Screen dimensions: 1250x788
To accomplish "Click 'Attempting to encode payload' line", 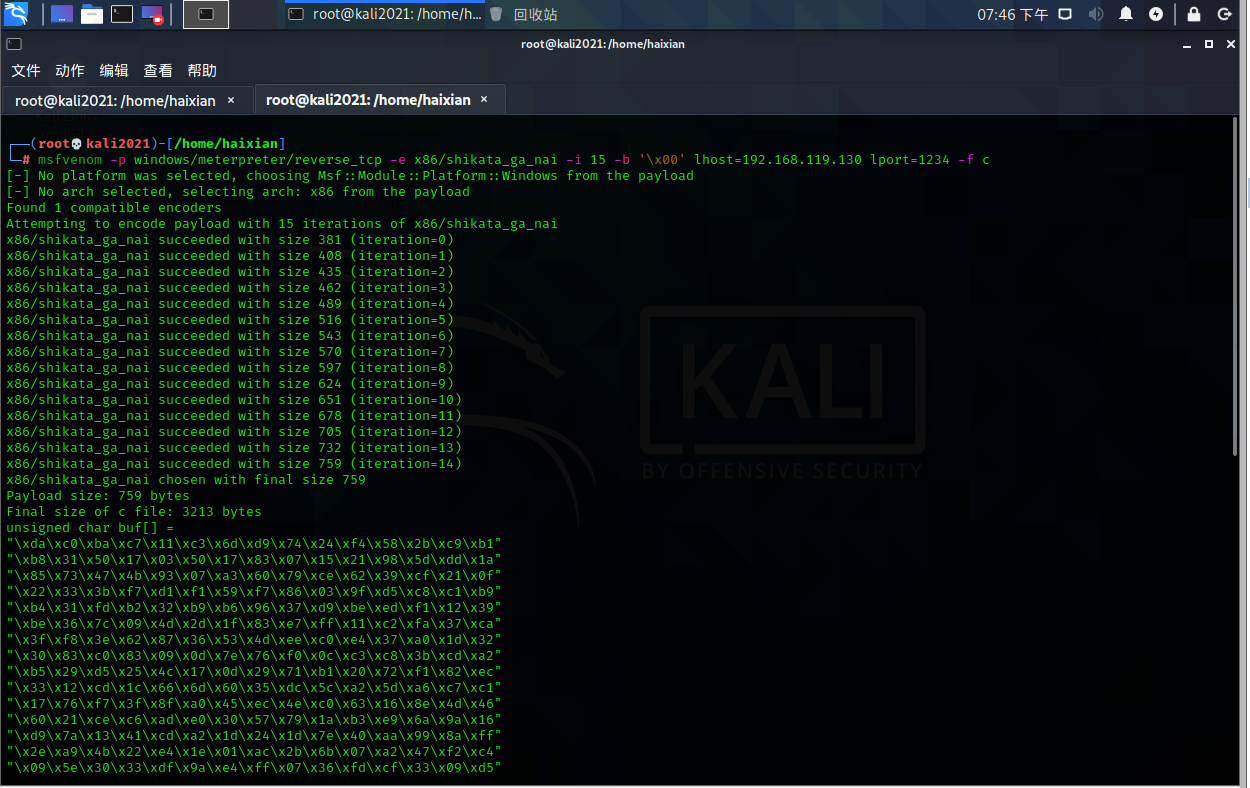I will coord(282,223).
